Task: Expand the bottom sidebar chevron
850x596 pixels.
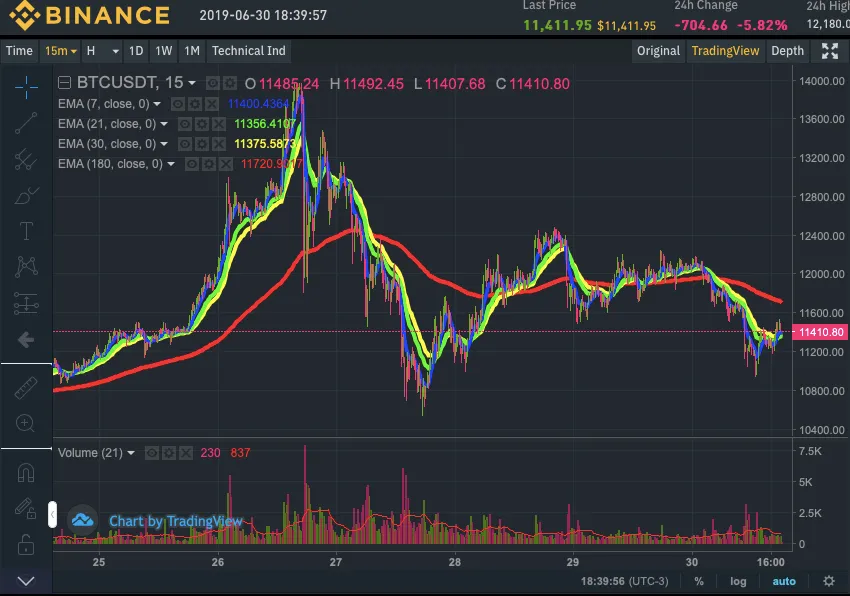Action: click(x=26, y=581)
